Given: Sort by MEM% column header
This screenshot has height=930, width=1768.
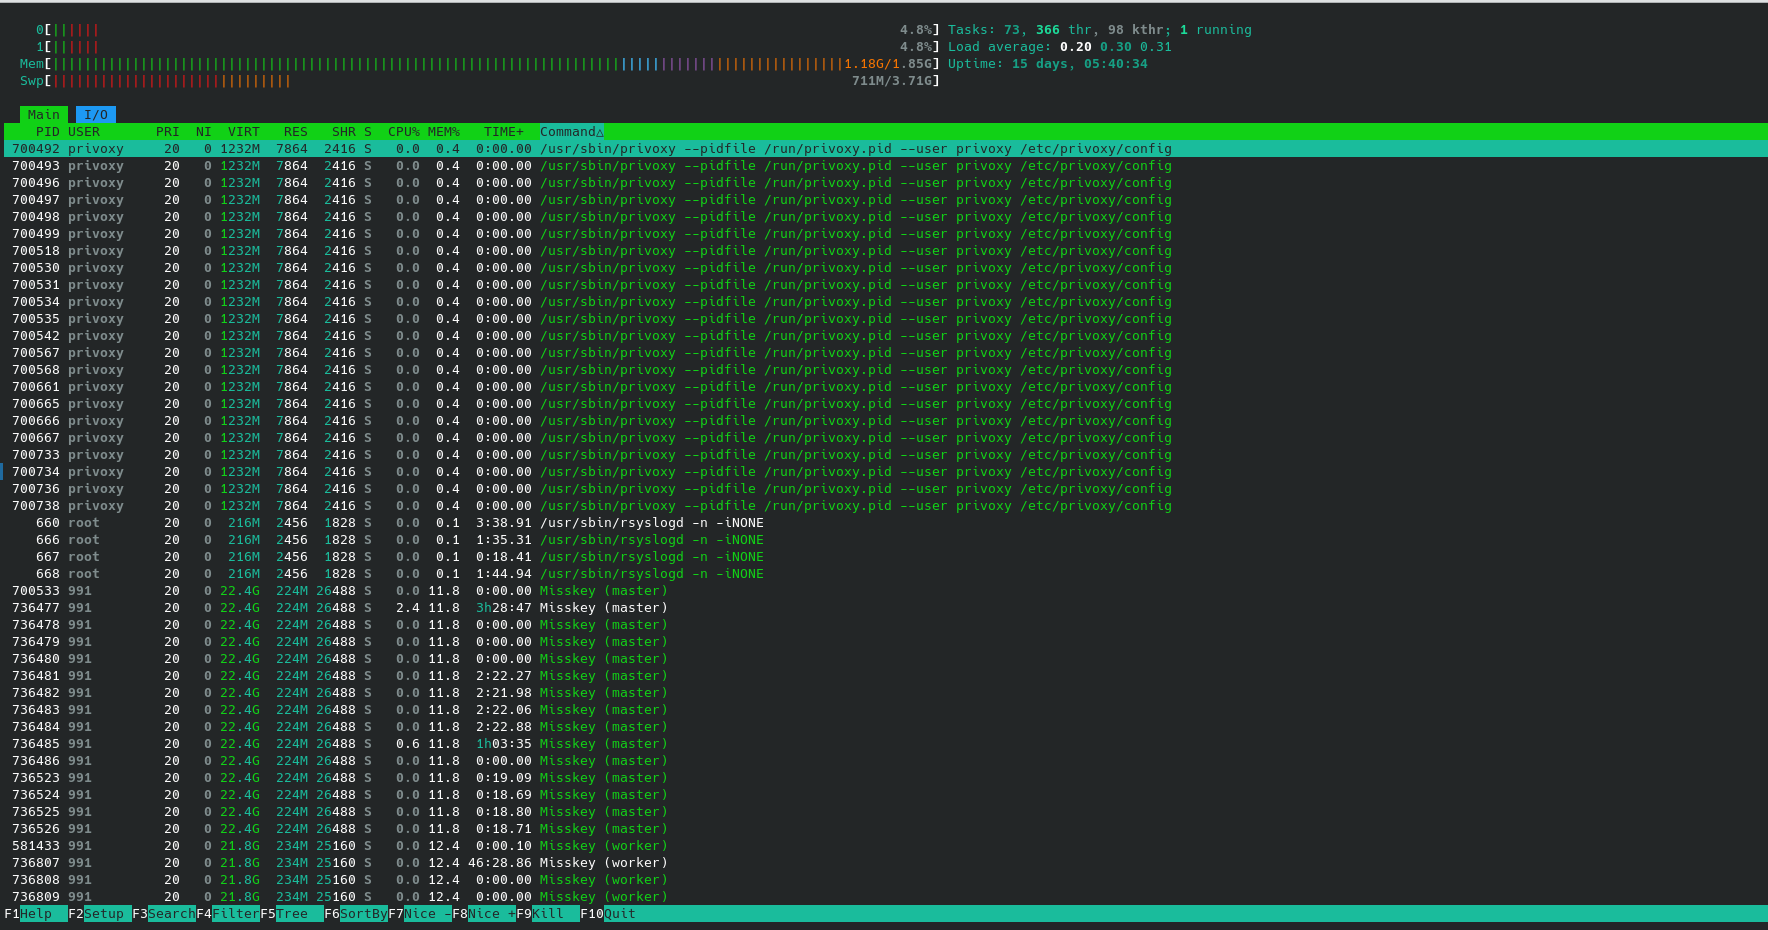Looking at the screenshot, I should point(444,132).
